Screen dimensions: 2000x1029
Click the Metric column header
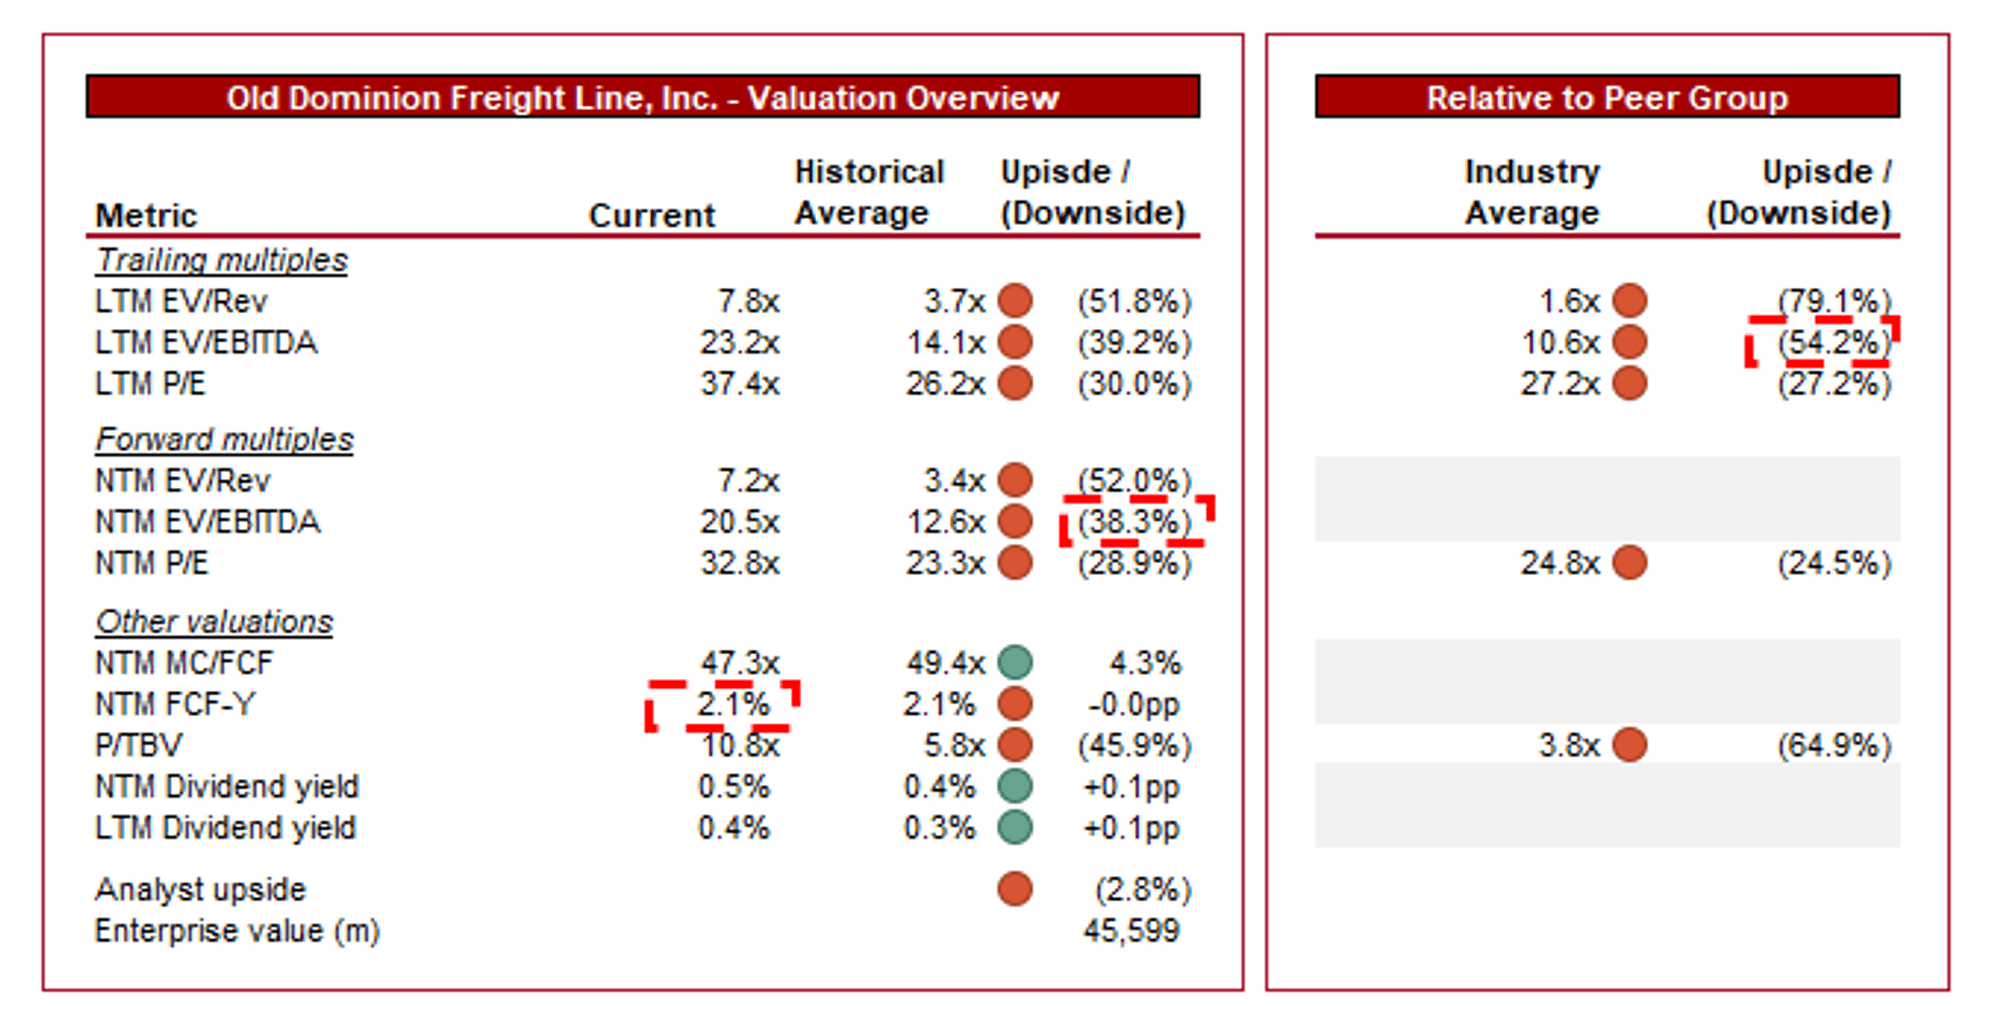click(x=146, y=215)
